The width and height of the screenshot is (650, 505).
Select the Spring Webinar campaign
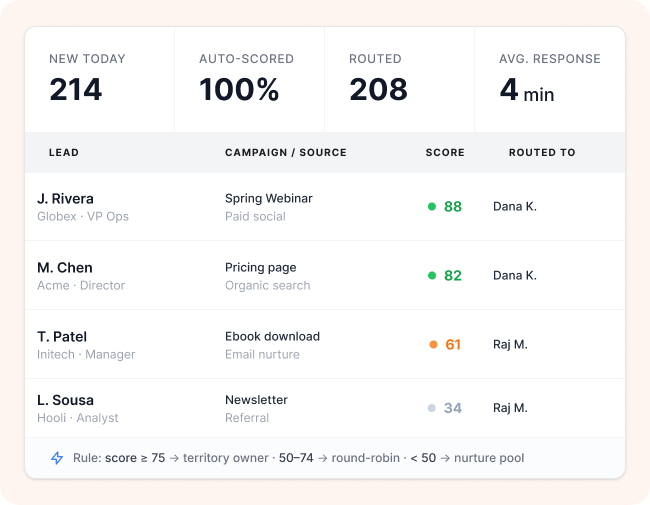pyautogui.click(x=269, y=199)
